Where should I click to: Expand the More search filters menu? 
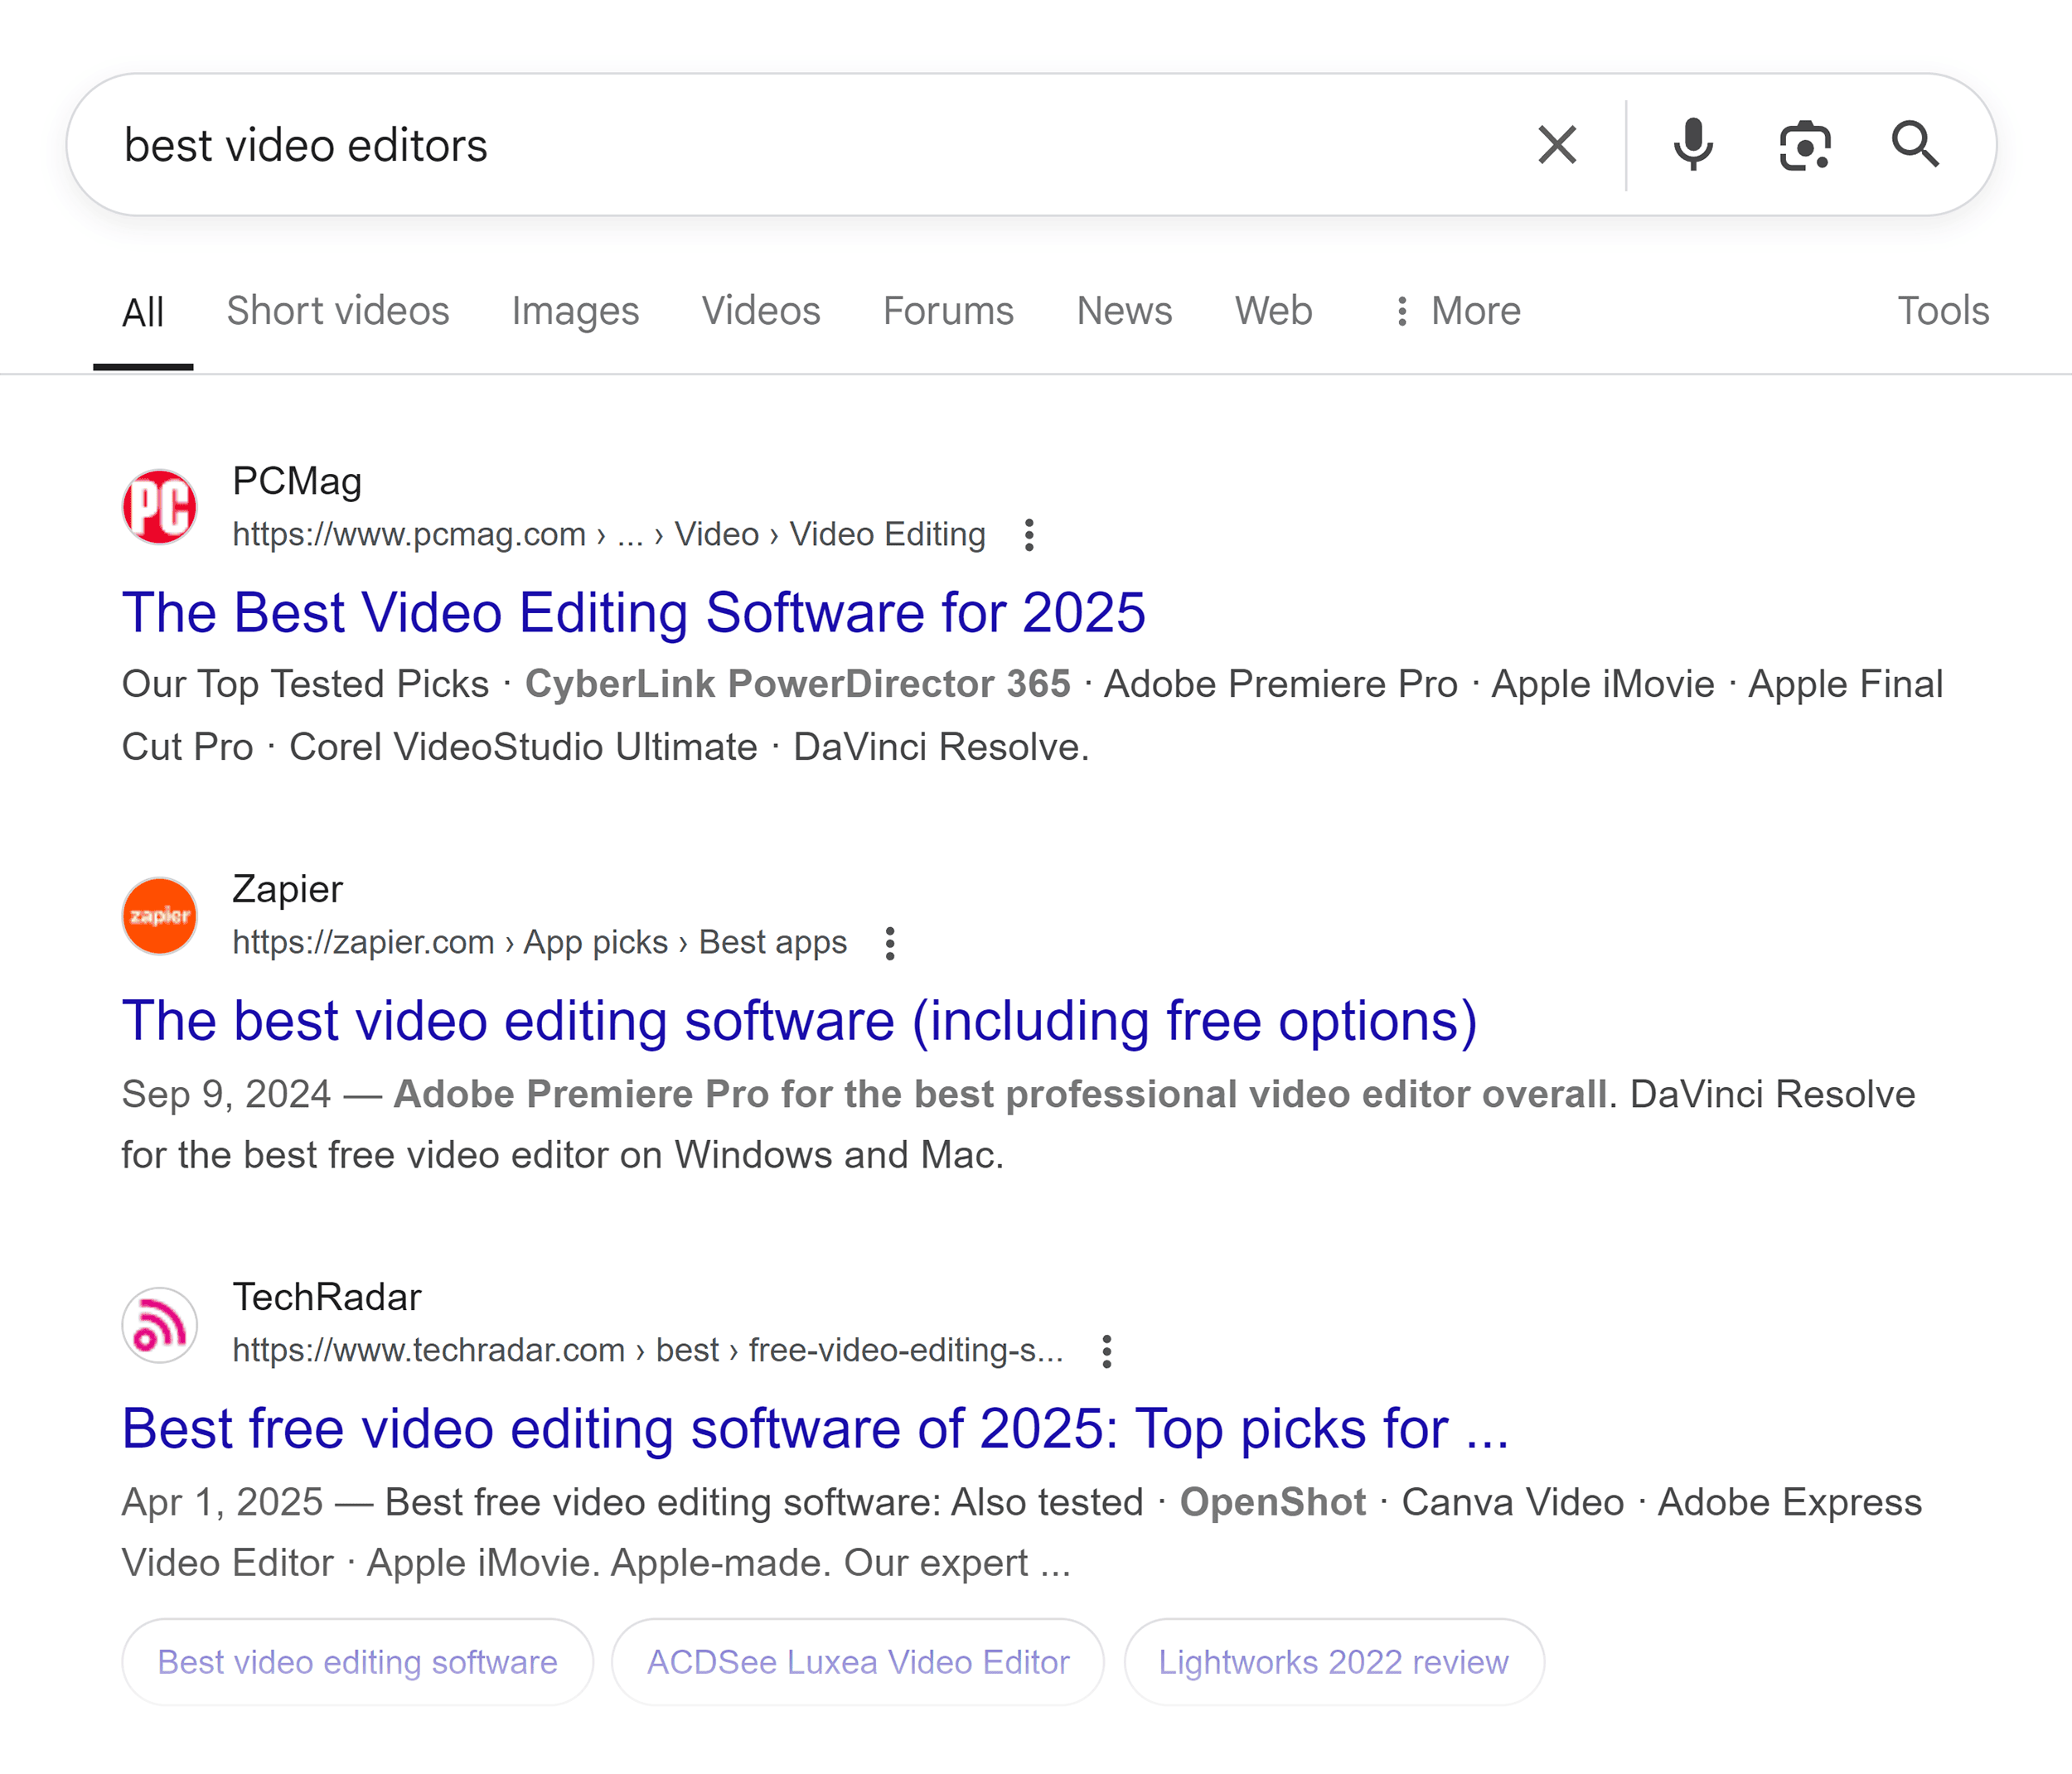(x=1458, y=311)
